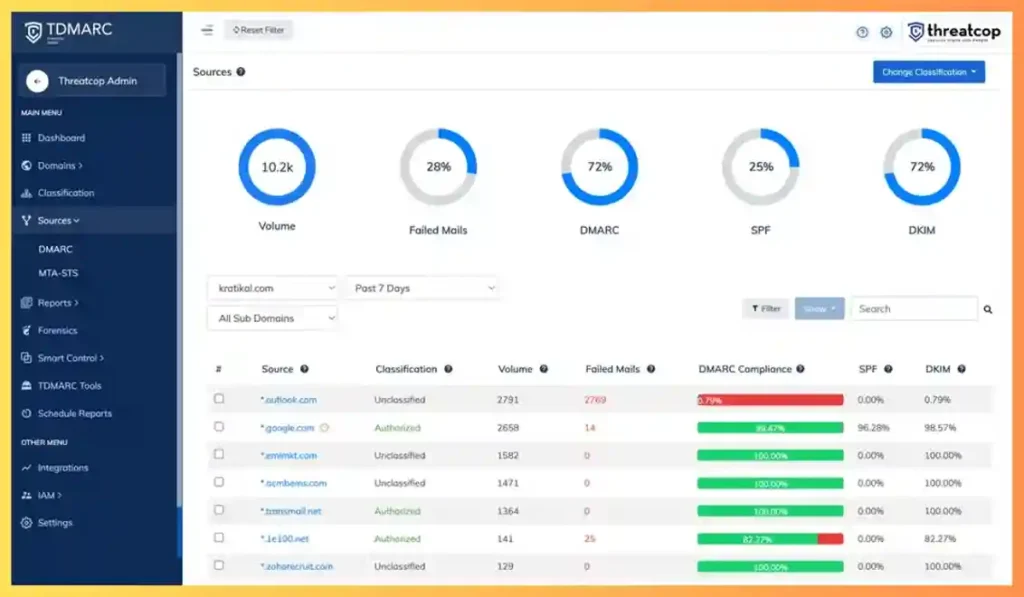Screen dimensions: 1024x597
Task: Click the Reset Filter button
Action: [259, 30]
